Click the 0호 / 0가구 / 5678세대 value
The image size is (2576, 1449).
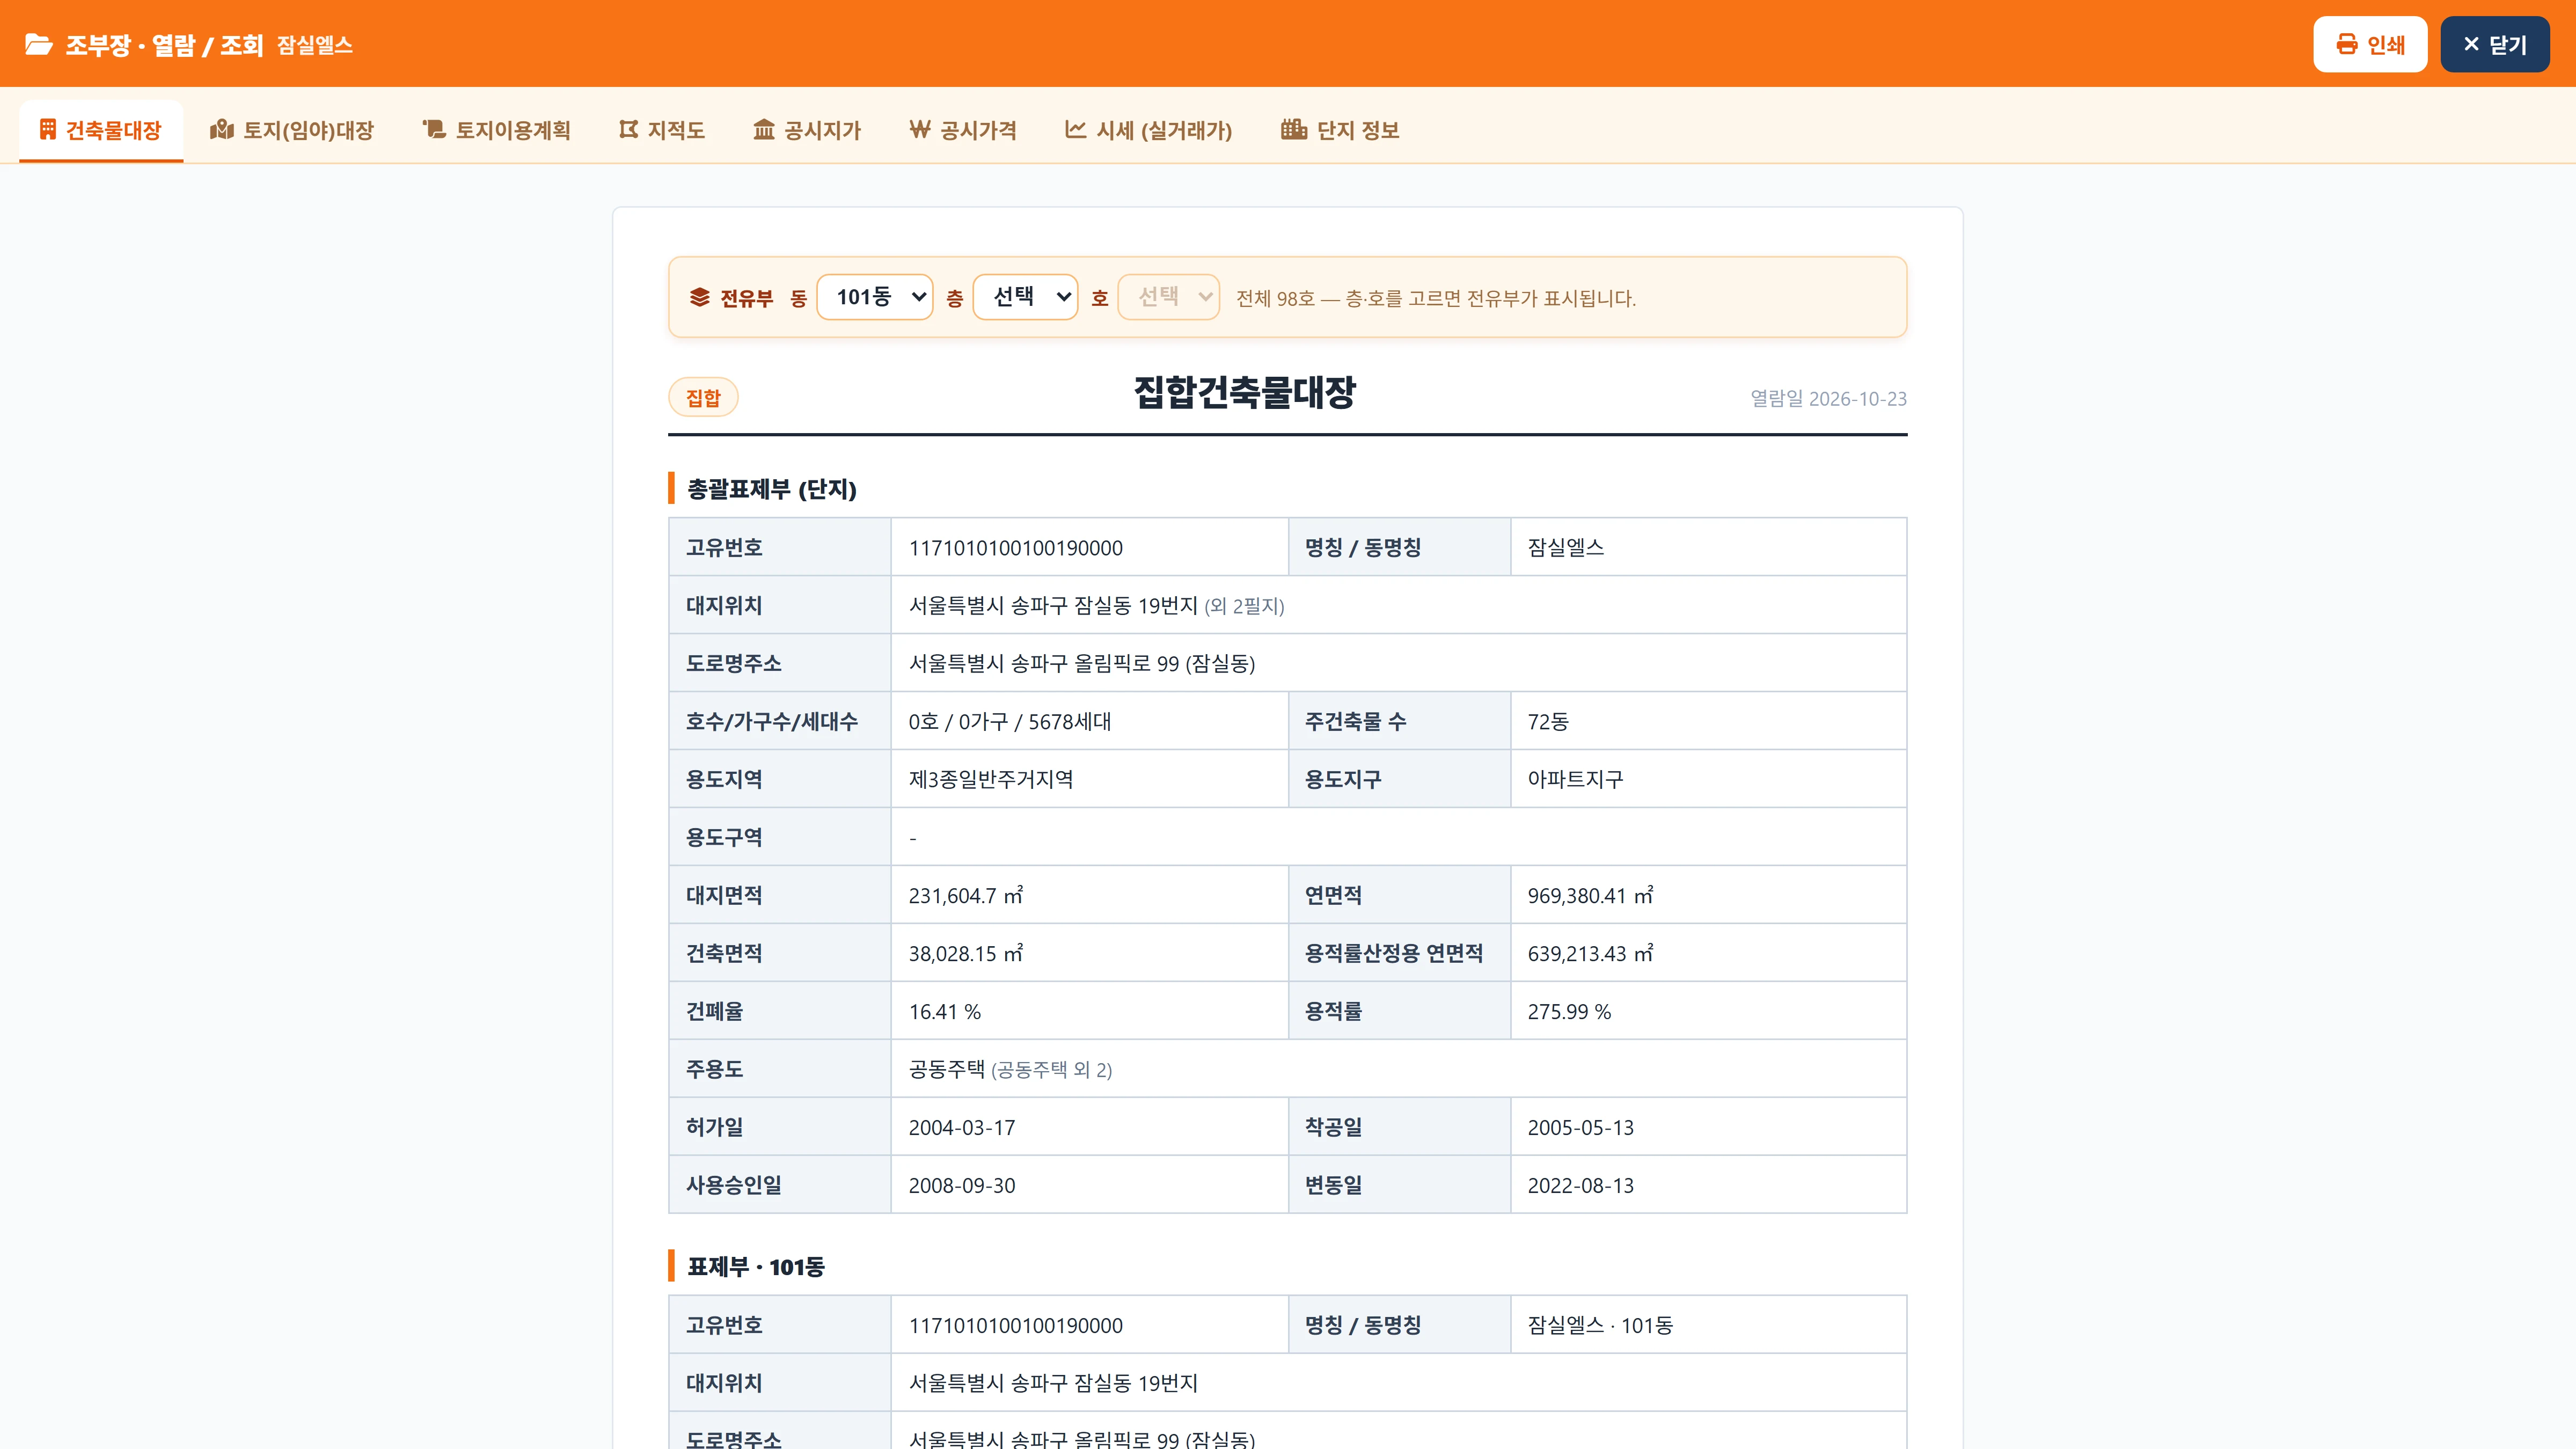1010,721
